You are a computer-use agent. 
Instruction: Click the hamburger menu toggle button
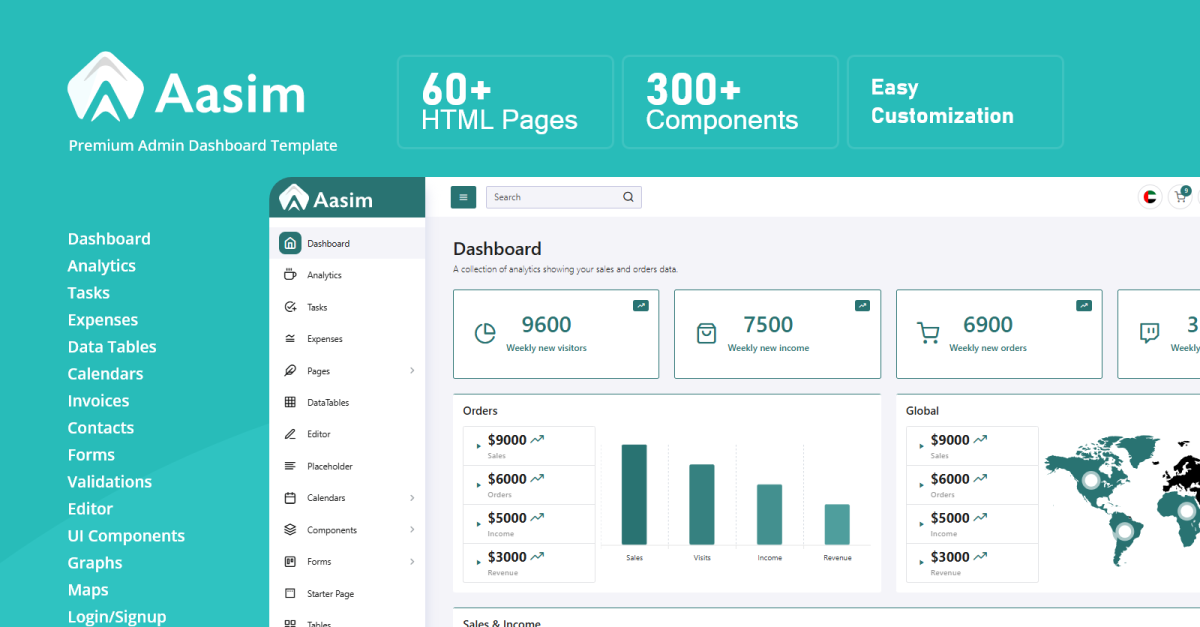tap(463, 197)
